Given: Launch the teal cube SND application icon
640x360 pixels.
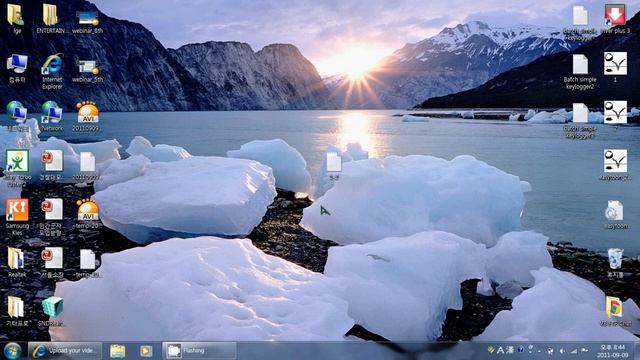Looking at the screenshot, I should [52, 307].
